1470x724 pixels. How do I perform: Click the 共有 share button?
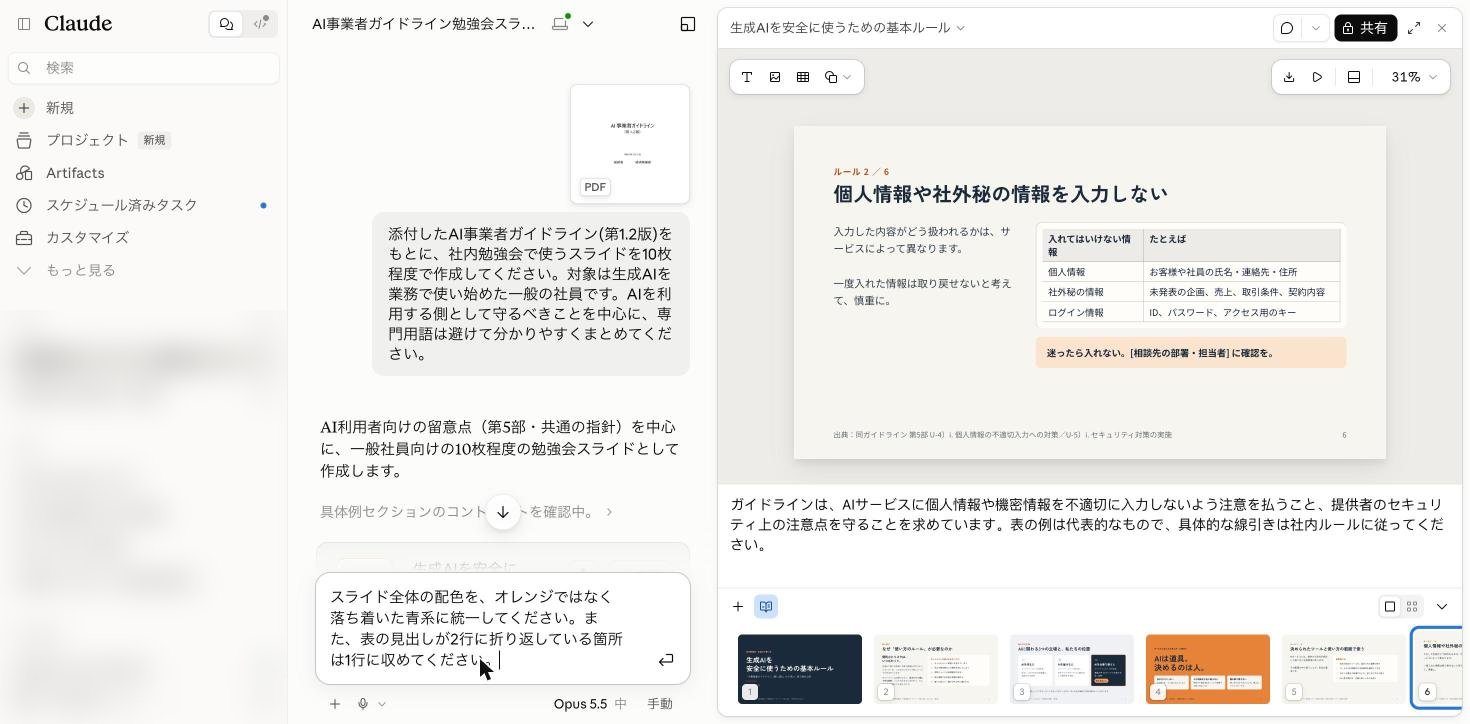coord(1365,28)
